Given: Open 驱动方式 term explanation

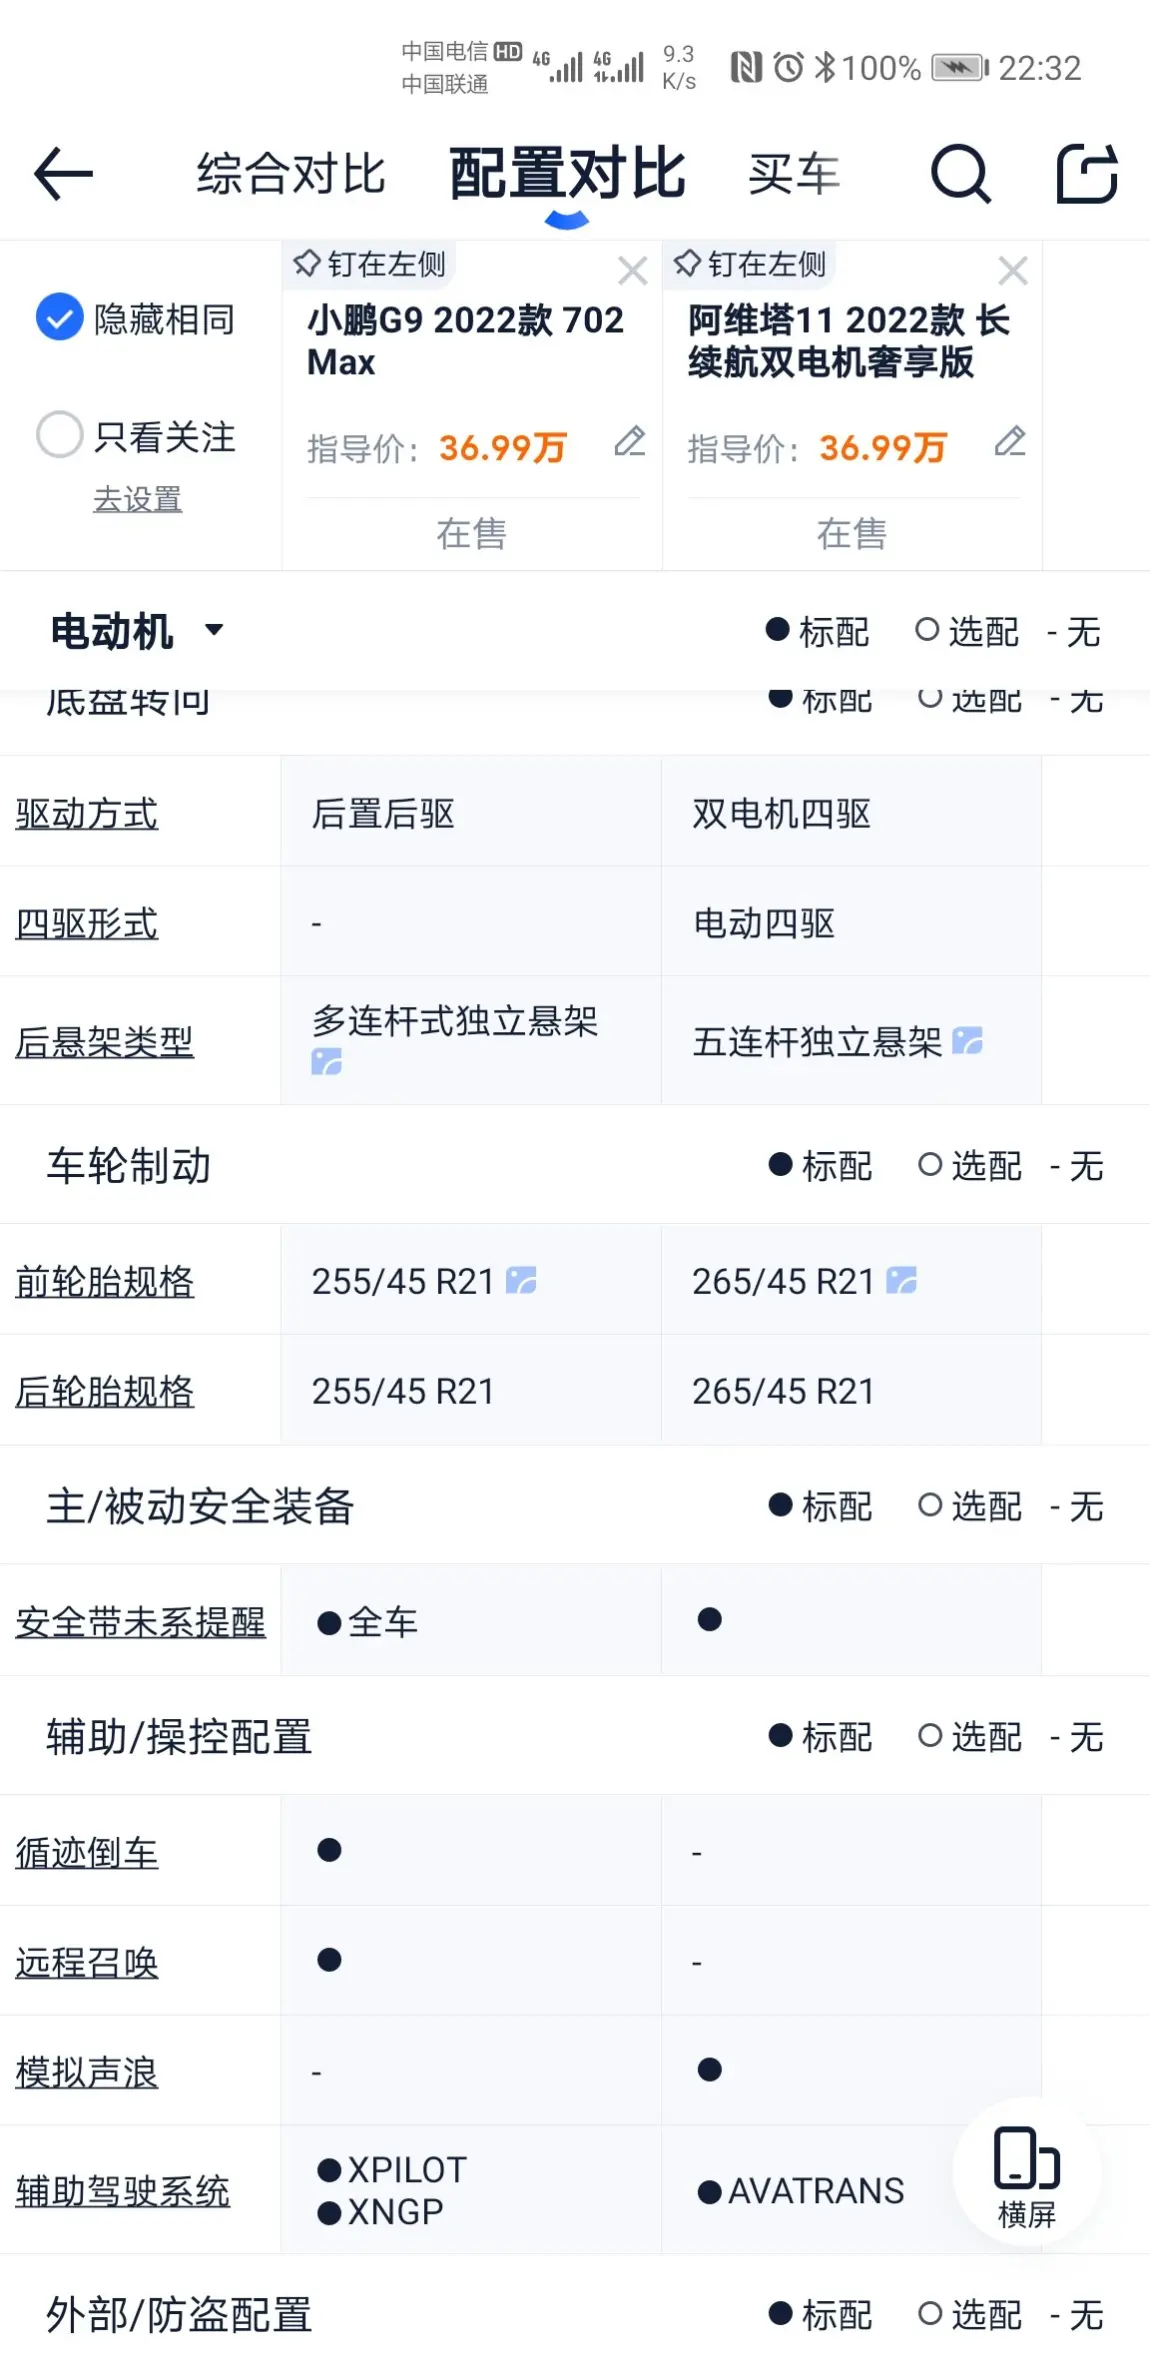Looking at the screenshot, I should click(86, 813).
